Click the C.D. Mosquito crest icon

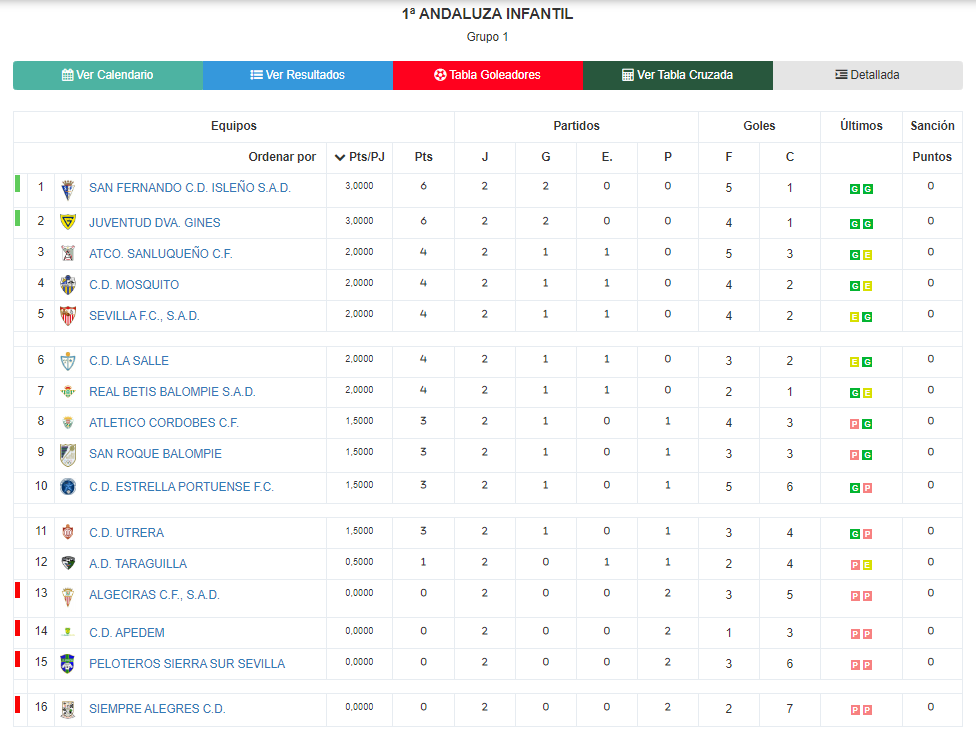click(x=68, y=285)
